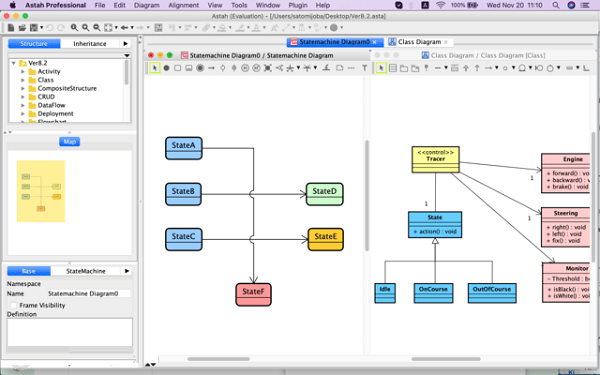This screenshot has width=600, height=375.
Task: Select the Class tool in class toolbar
Action: 393,68
